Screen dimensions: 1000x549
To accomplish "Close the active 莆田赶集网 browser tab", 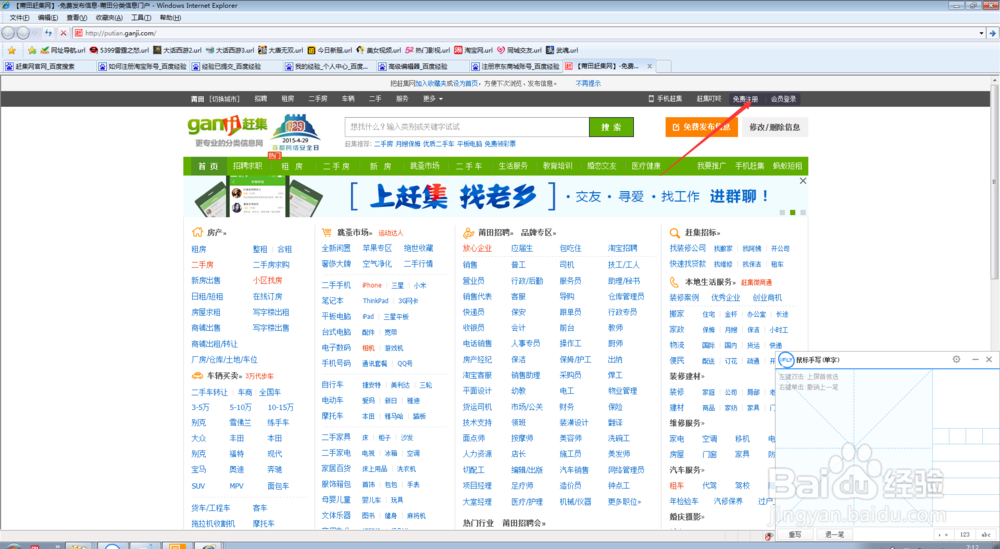I will pyautogui.click(x=650, y=66).
